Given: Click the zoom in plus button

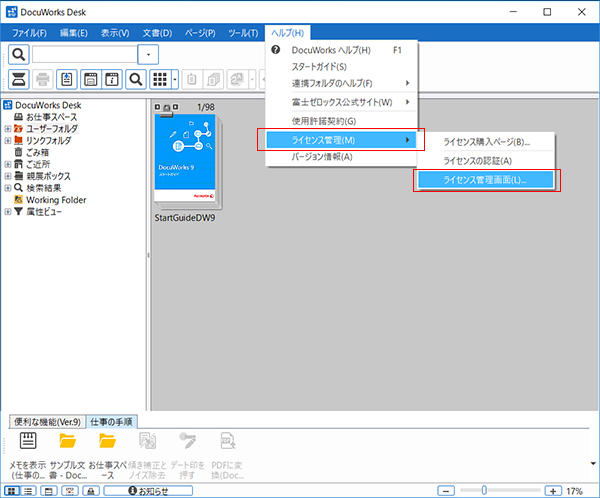Looking at the screenshot, I should tap(553, 491).
